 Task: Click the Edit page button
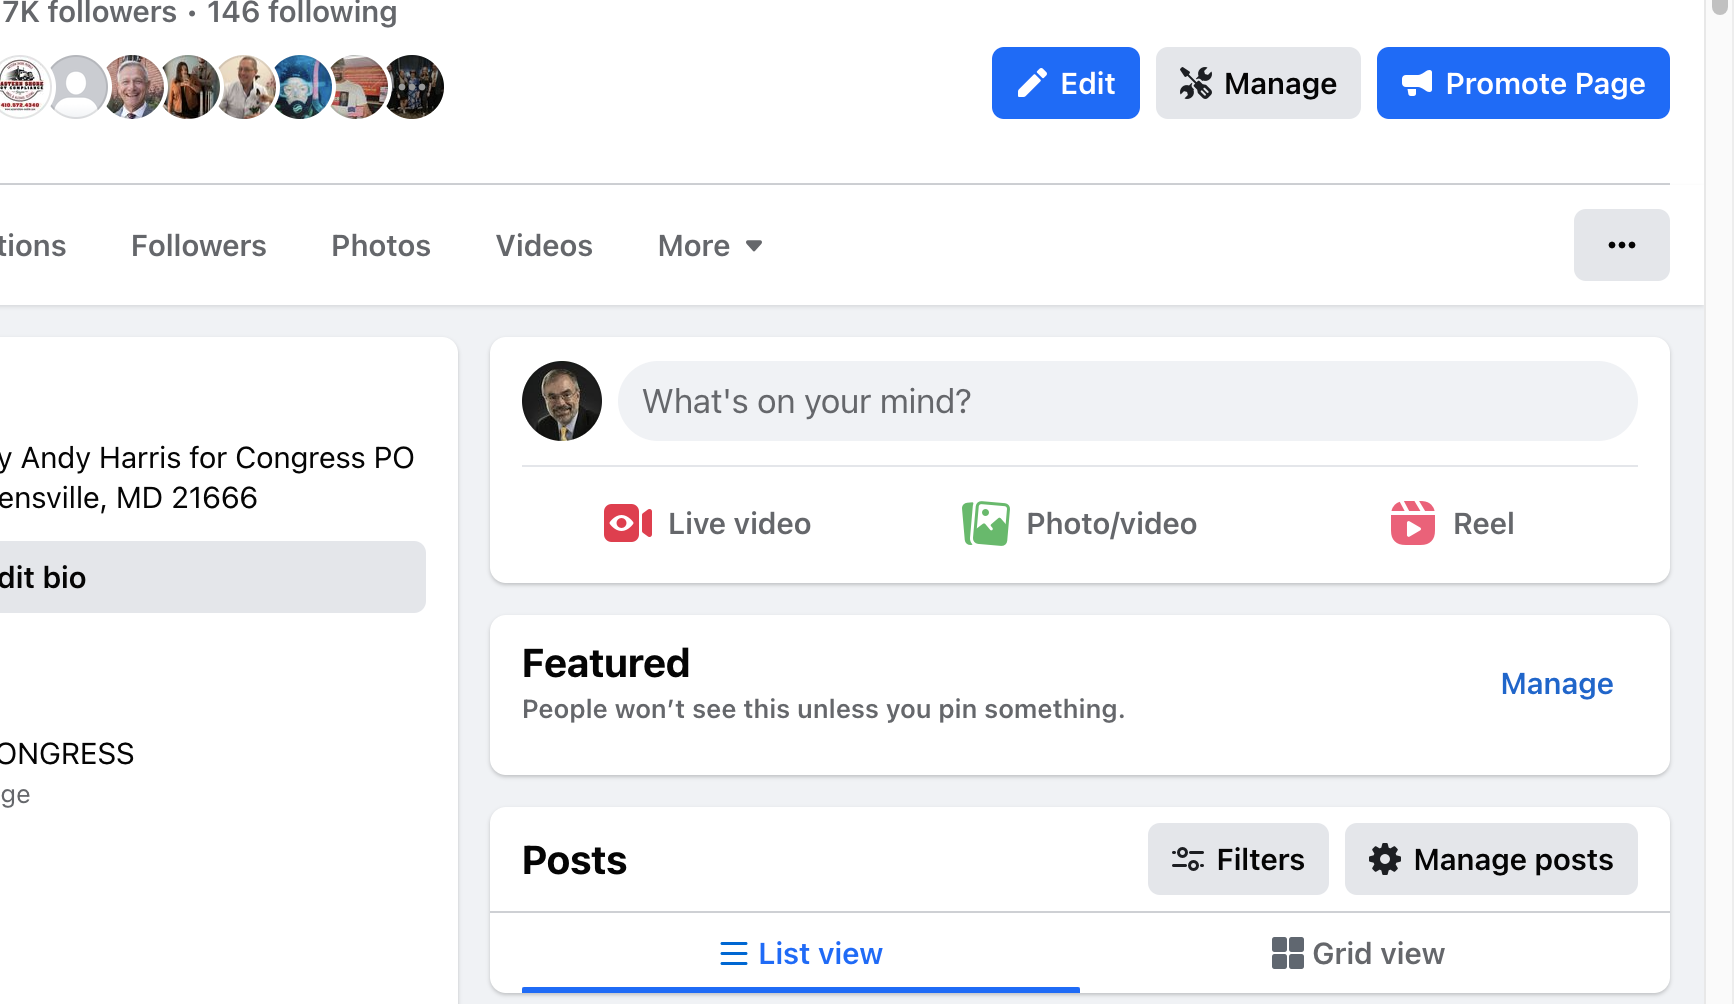[1065, 83]
